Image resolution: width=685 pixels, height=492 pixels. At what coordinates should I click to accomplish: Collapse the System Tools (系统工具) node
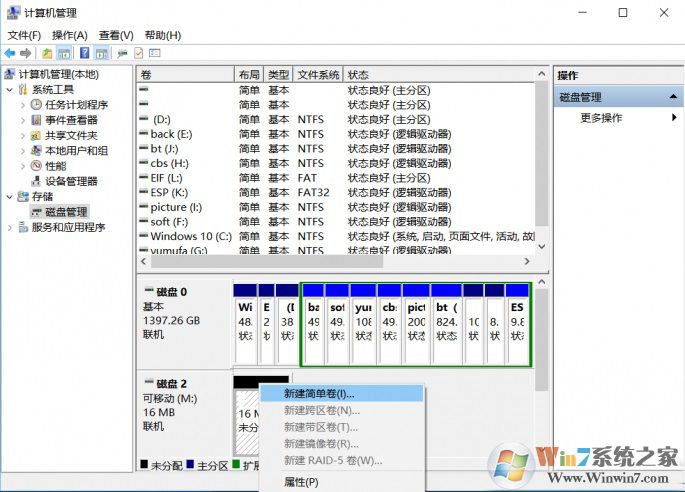pos(10,90)
